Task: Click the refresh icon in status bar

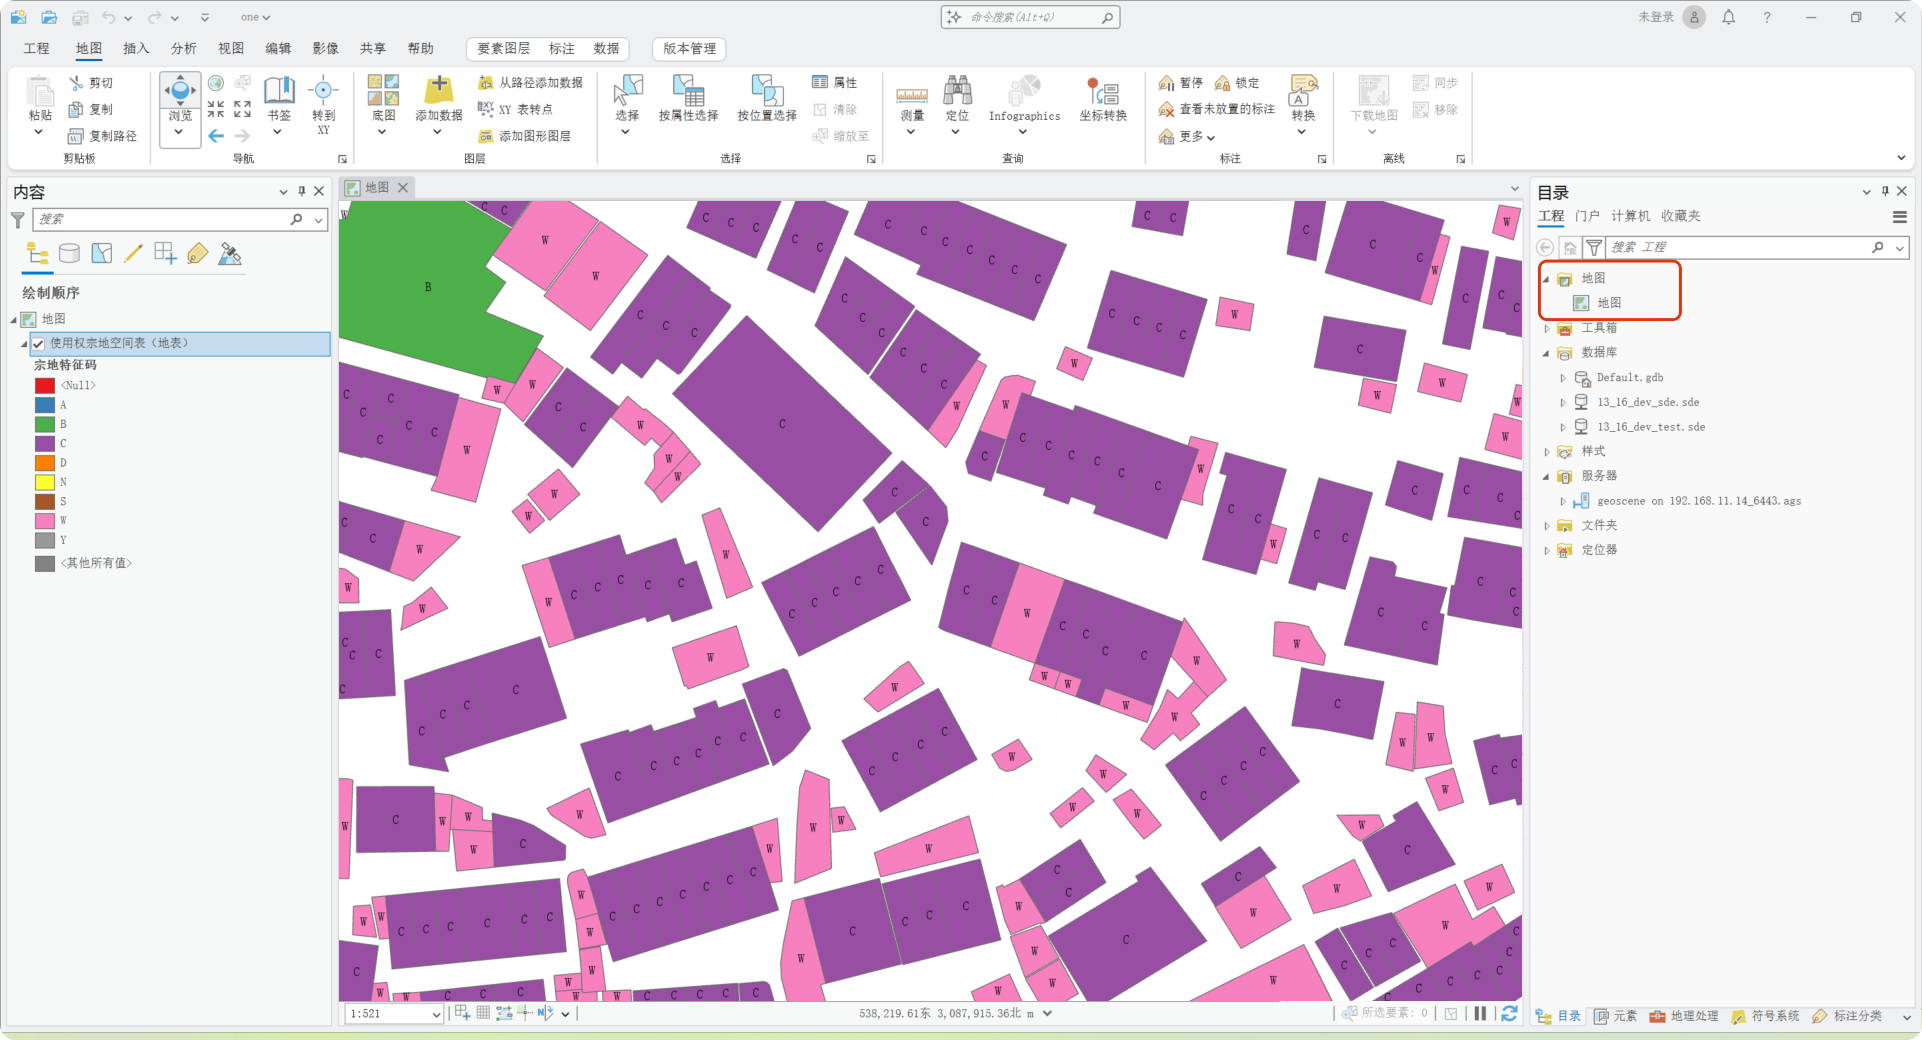Action: click(1509, 1013)
